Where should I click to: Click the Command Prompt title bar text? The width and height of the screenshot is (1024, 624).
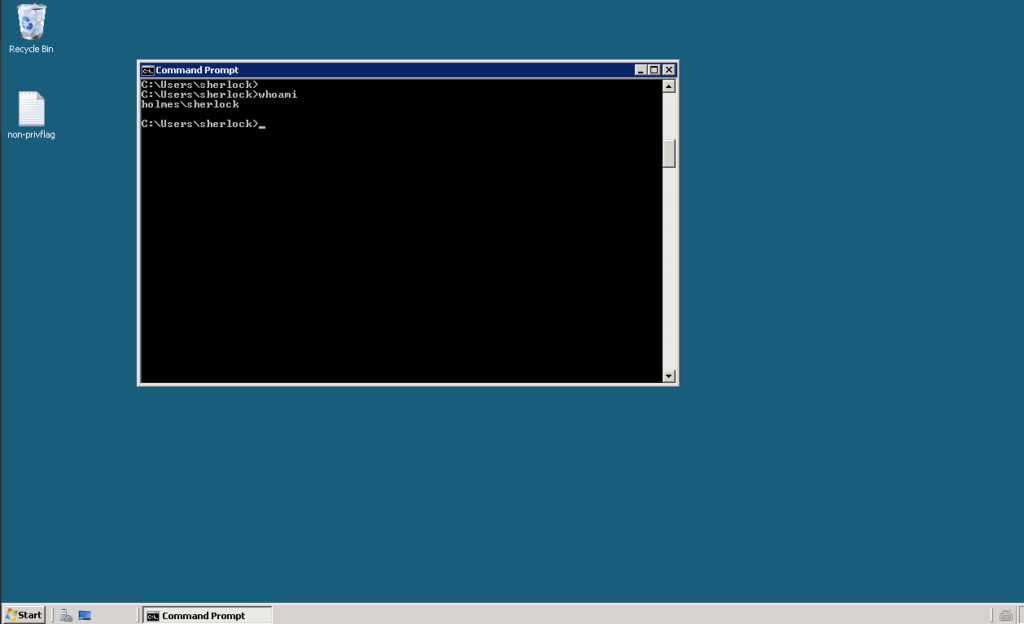coord(197,70)
